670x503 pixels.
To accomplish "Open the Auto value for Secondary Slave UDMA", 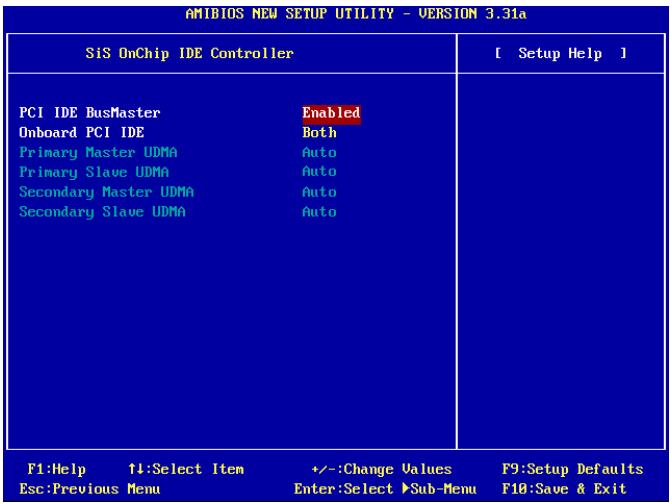I will click(x=319, y=212).
